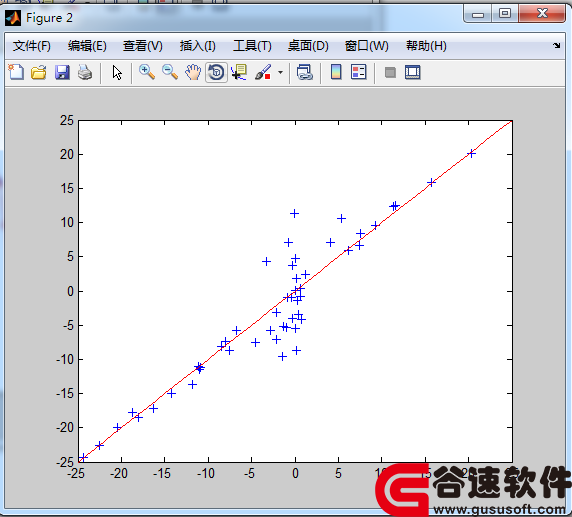Activate the Zoom Out tool
This screenshot has width=572, height=517.
click(x=170, y=72)
